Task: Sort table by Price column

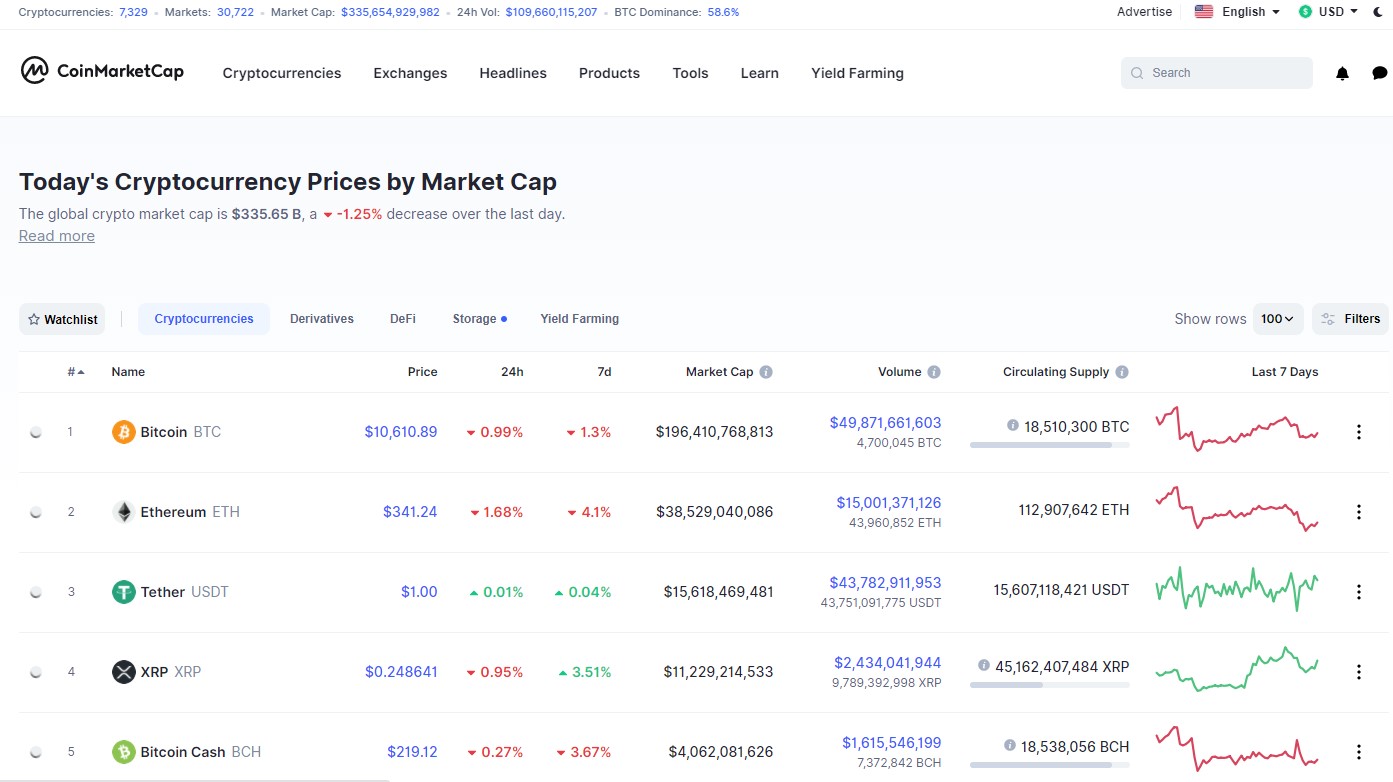Action: click(x=422, y=372)
